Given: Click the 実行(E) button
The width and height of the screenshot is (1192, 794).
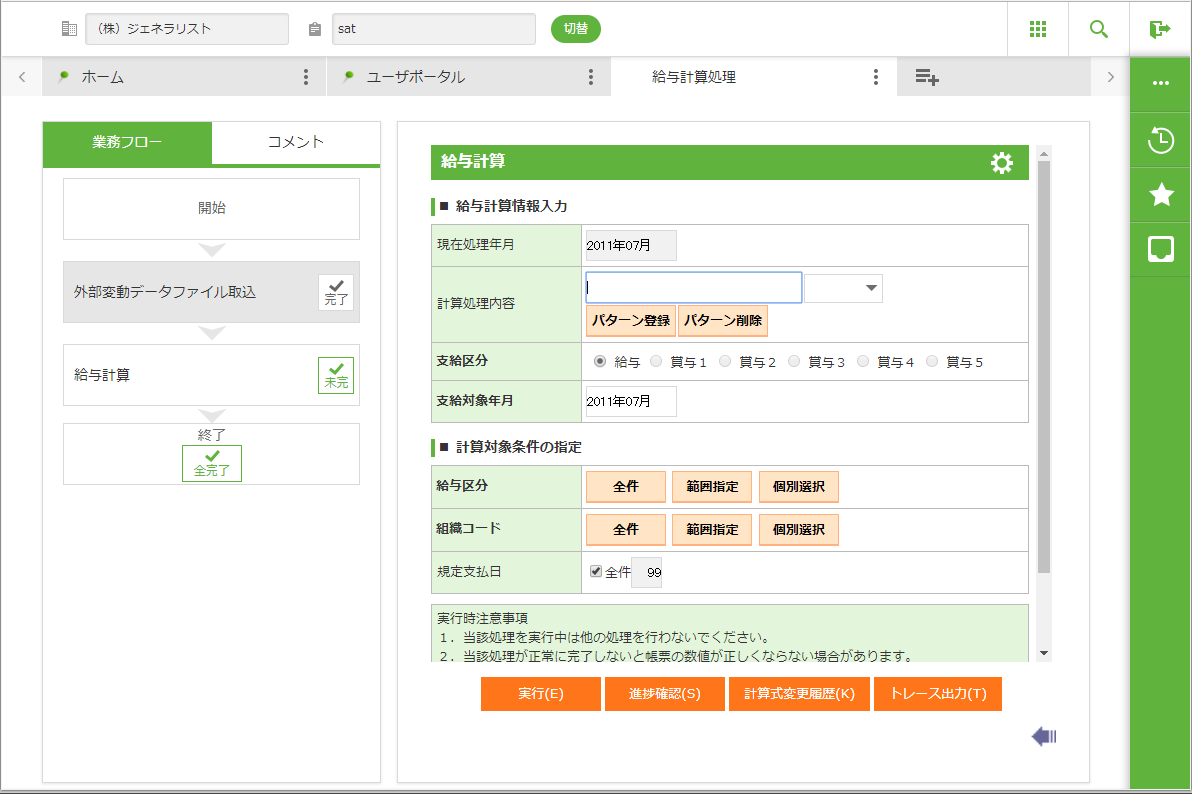Looking at the screenshot, I should click(541, 694).
